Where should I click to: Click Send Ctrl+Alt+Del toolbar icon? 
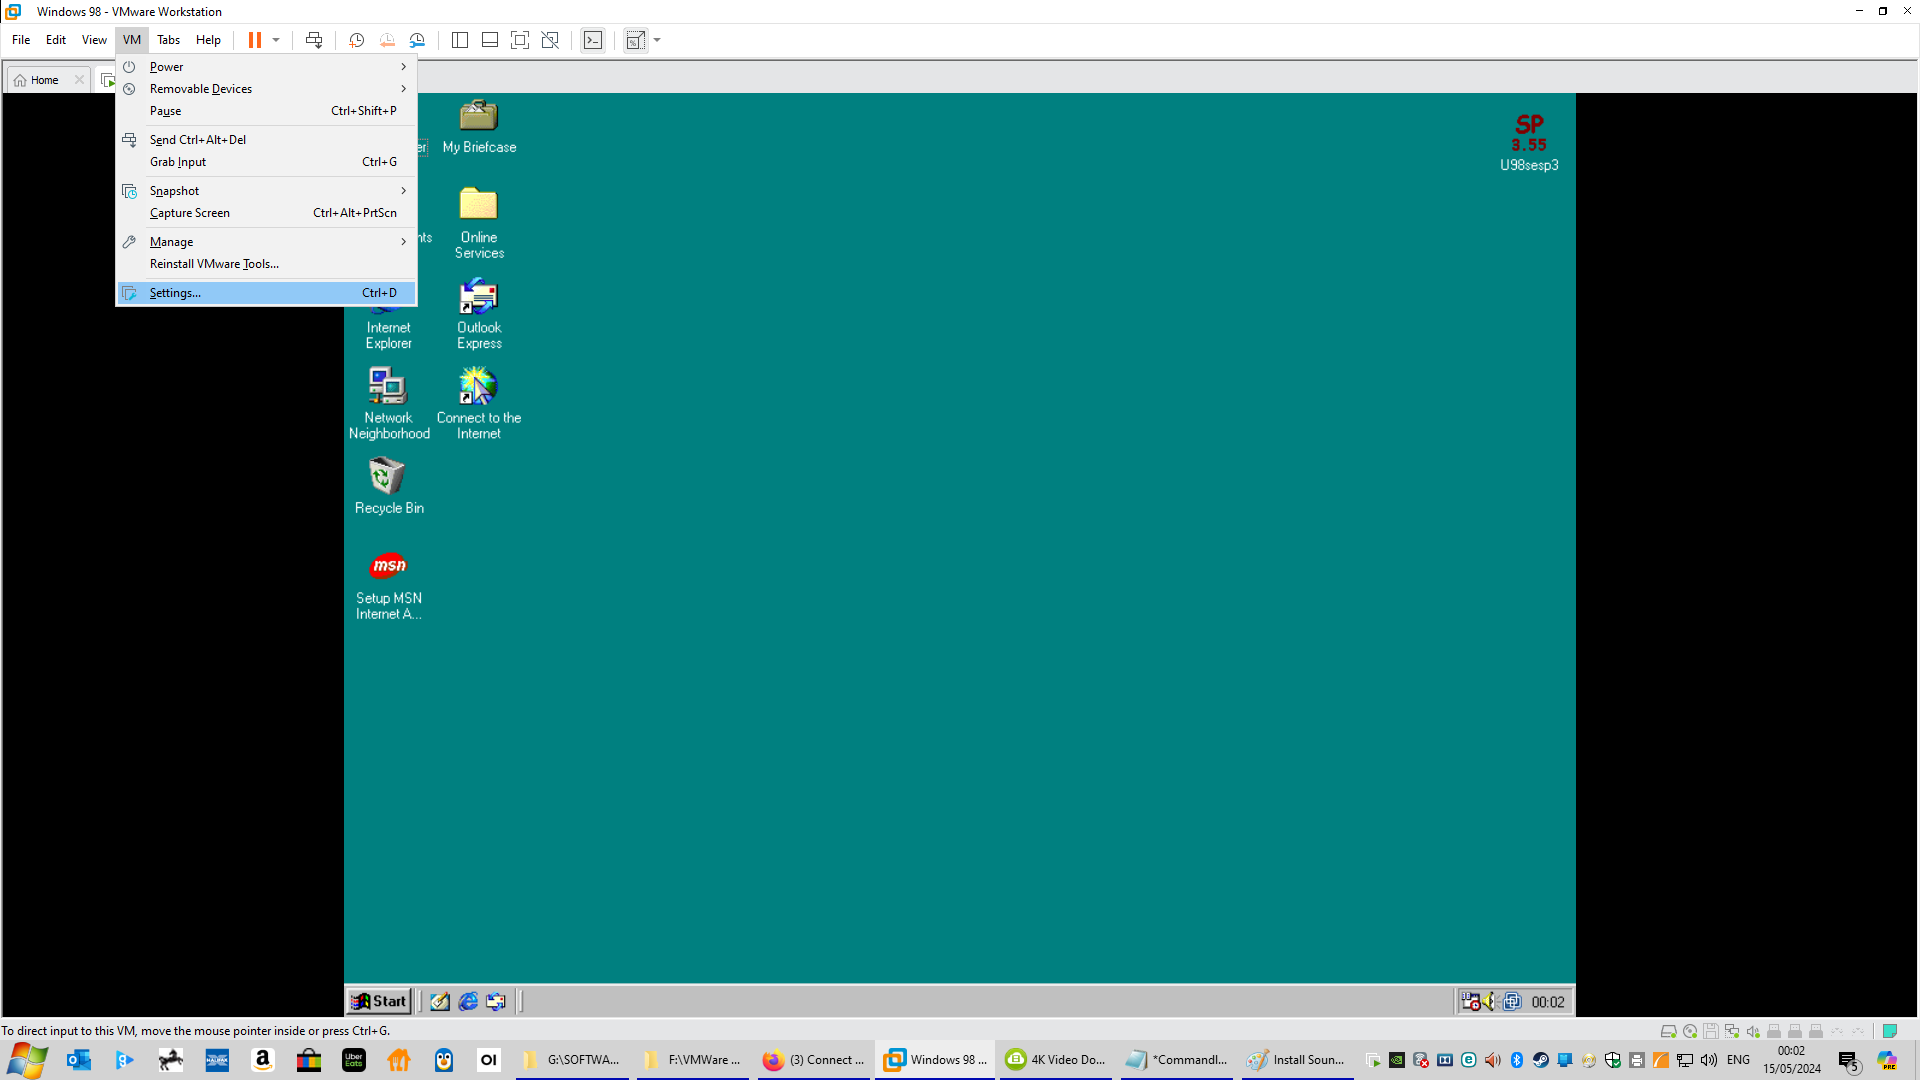(x=314, y=40)
